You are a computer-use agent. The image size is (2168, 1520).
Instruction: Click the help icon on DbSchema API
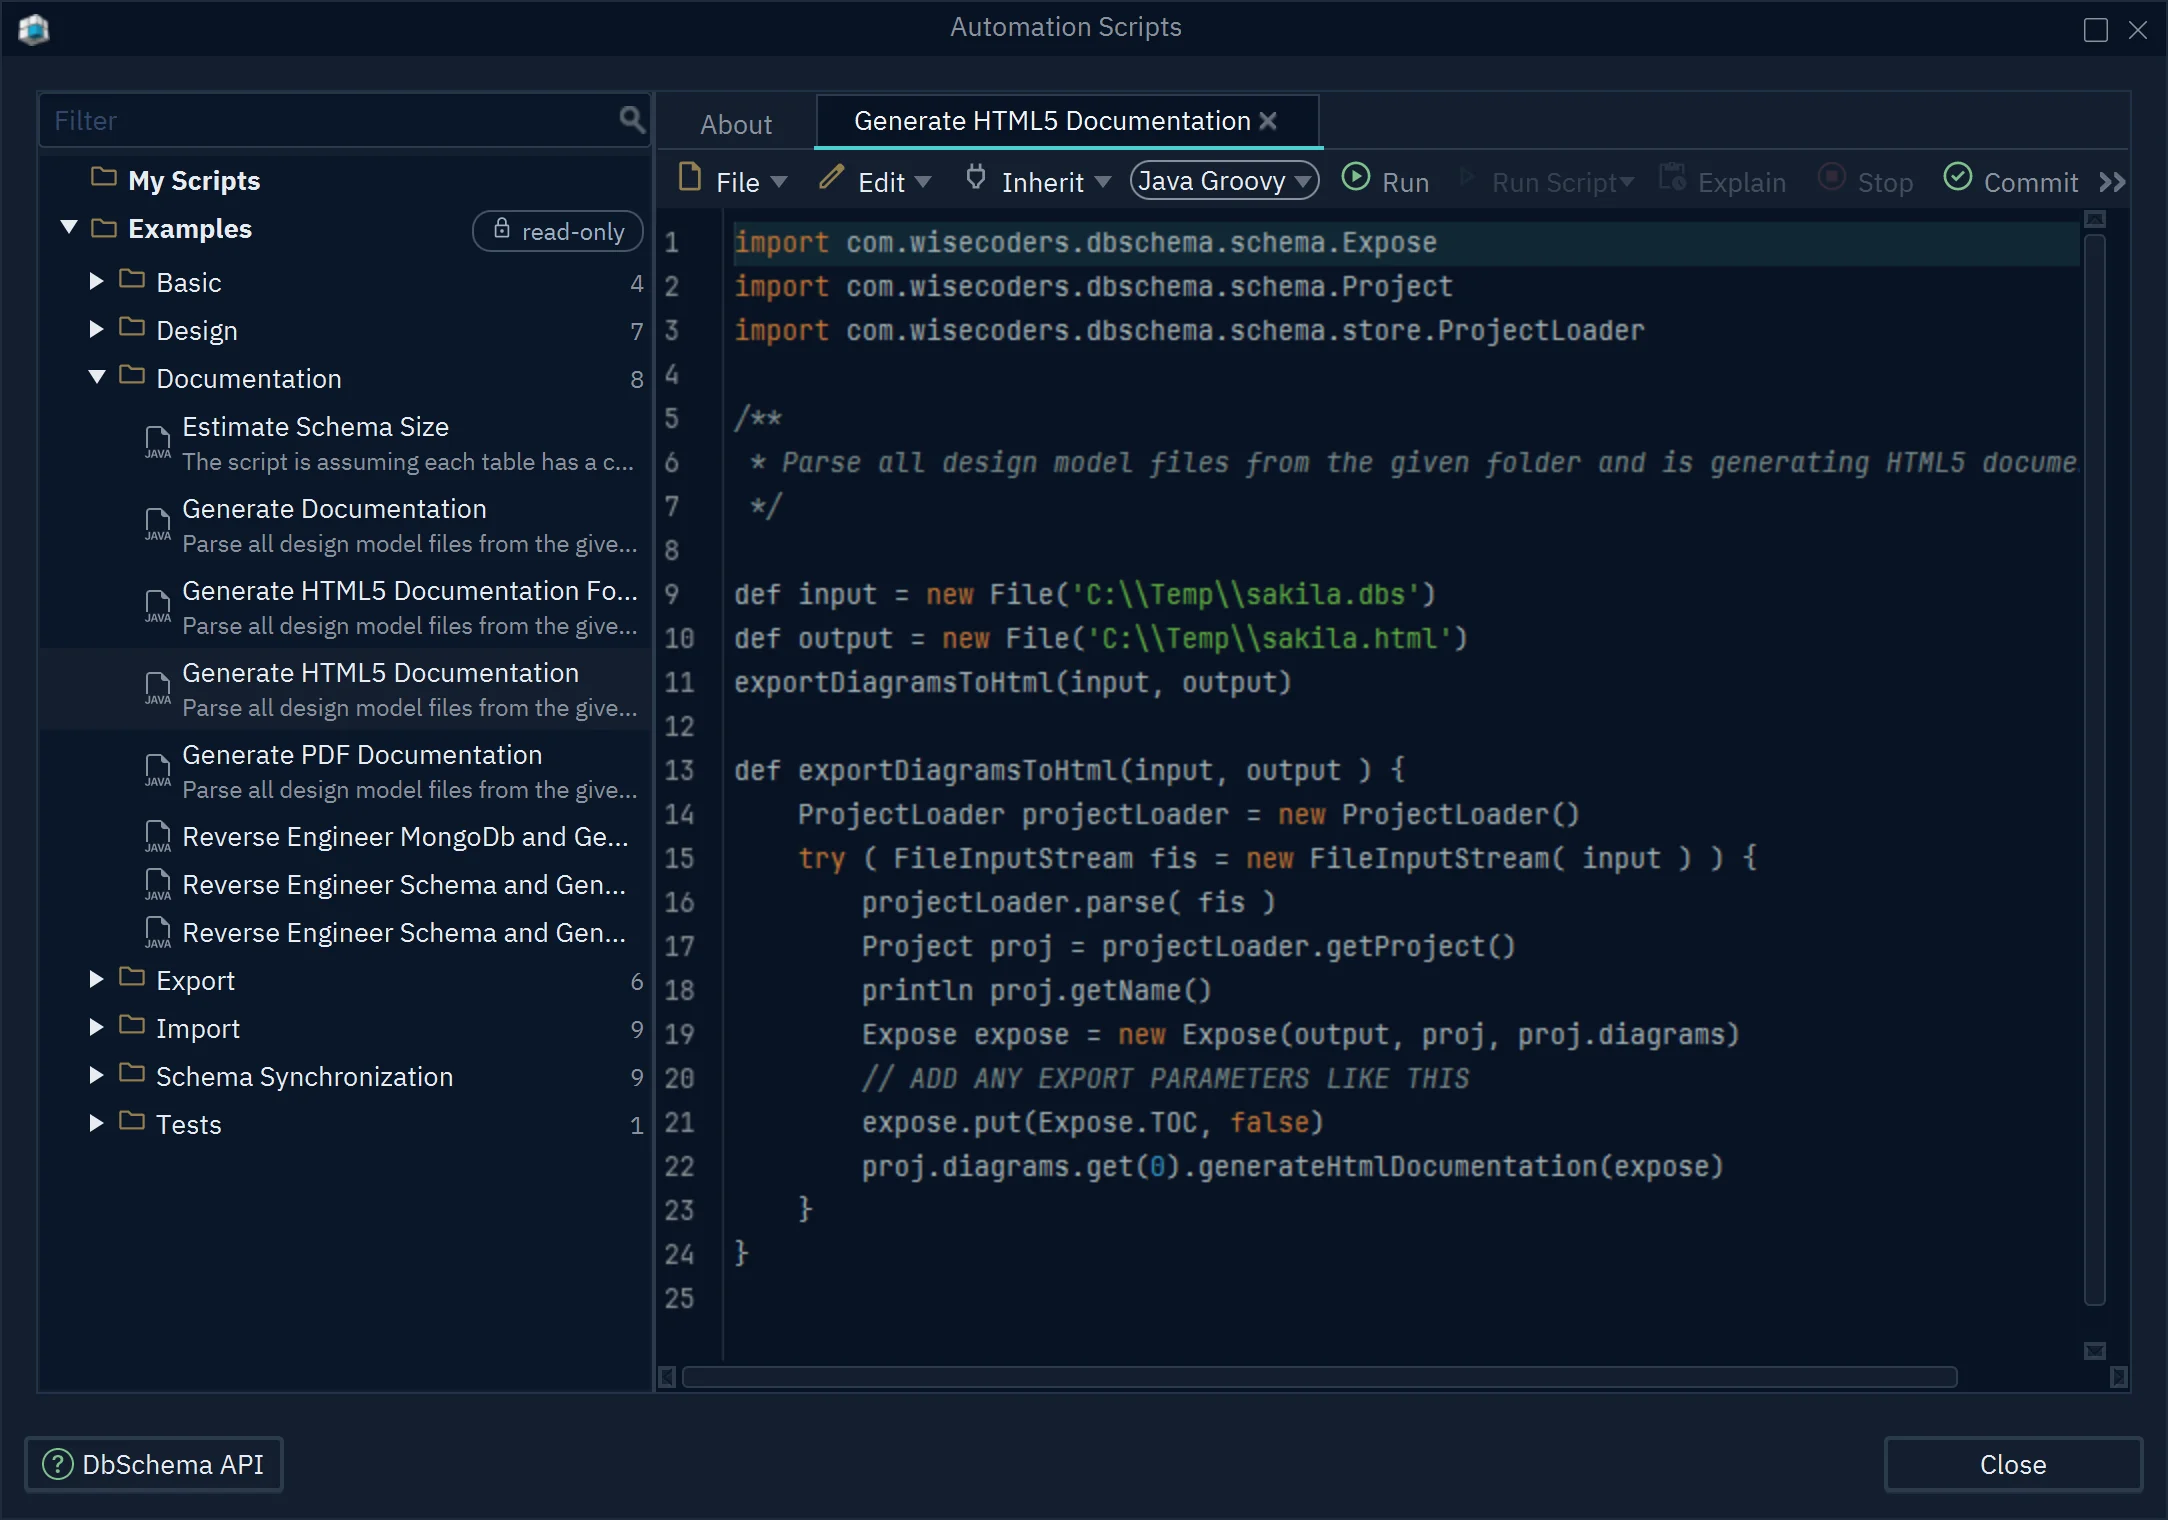(x=57, y=1464)
